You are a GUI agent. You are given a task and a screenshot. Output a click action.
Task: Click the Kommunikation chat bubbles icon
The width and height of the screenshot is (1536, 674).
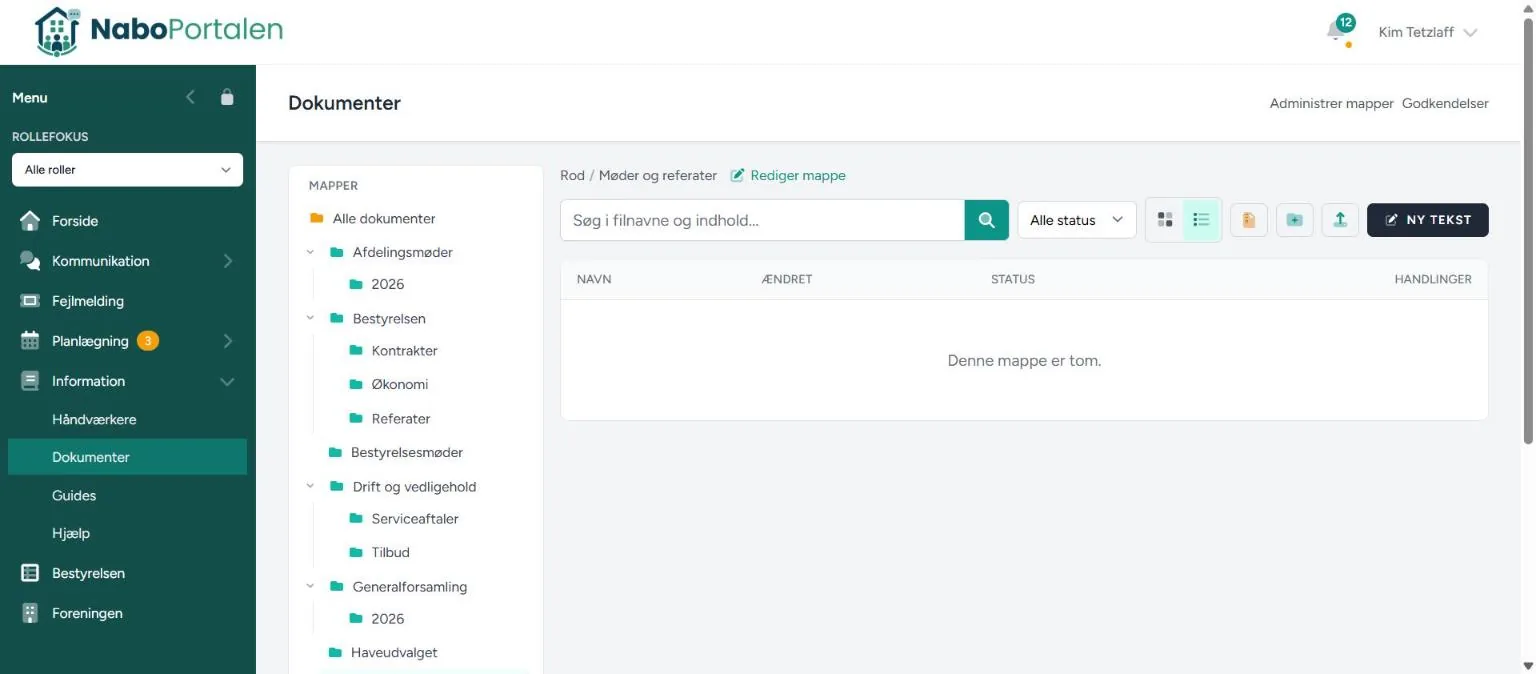(30, 261)
